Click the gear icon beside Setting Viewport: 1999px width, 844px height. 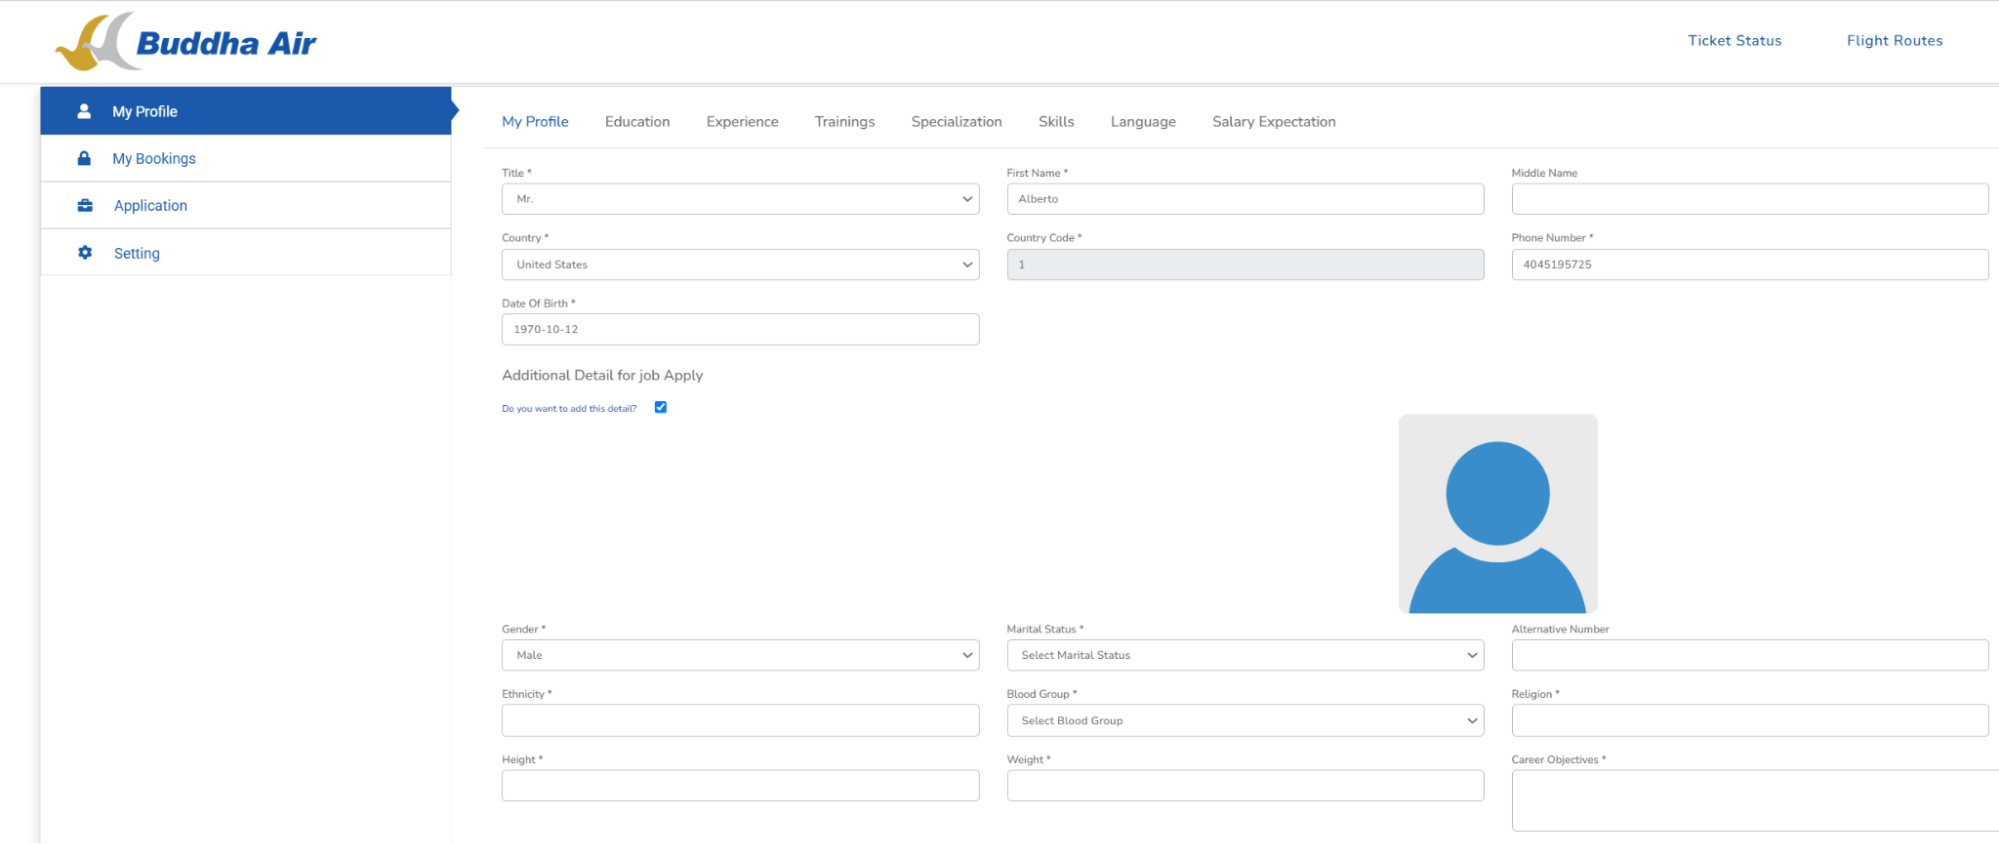coord(85,252)
